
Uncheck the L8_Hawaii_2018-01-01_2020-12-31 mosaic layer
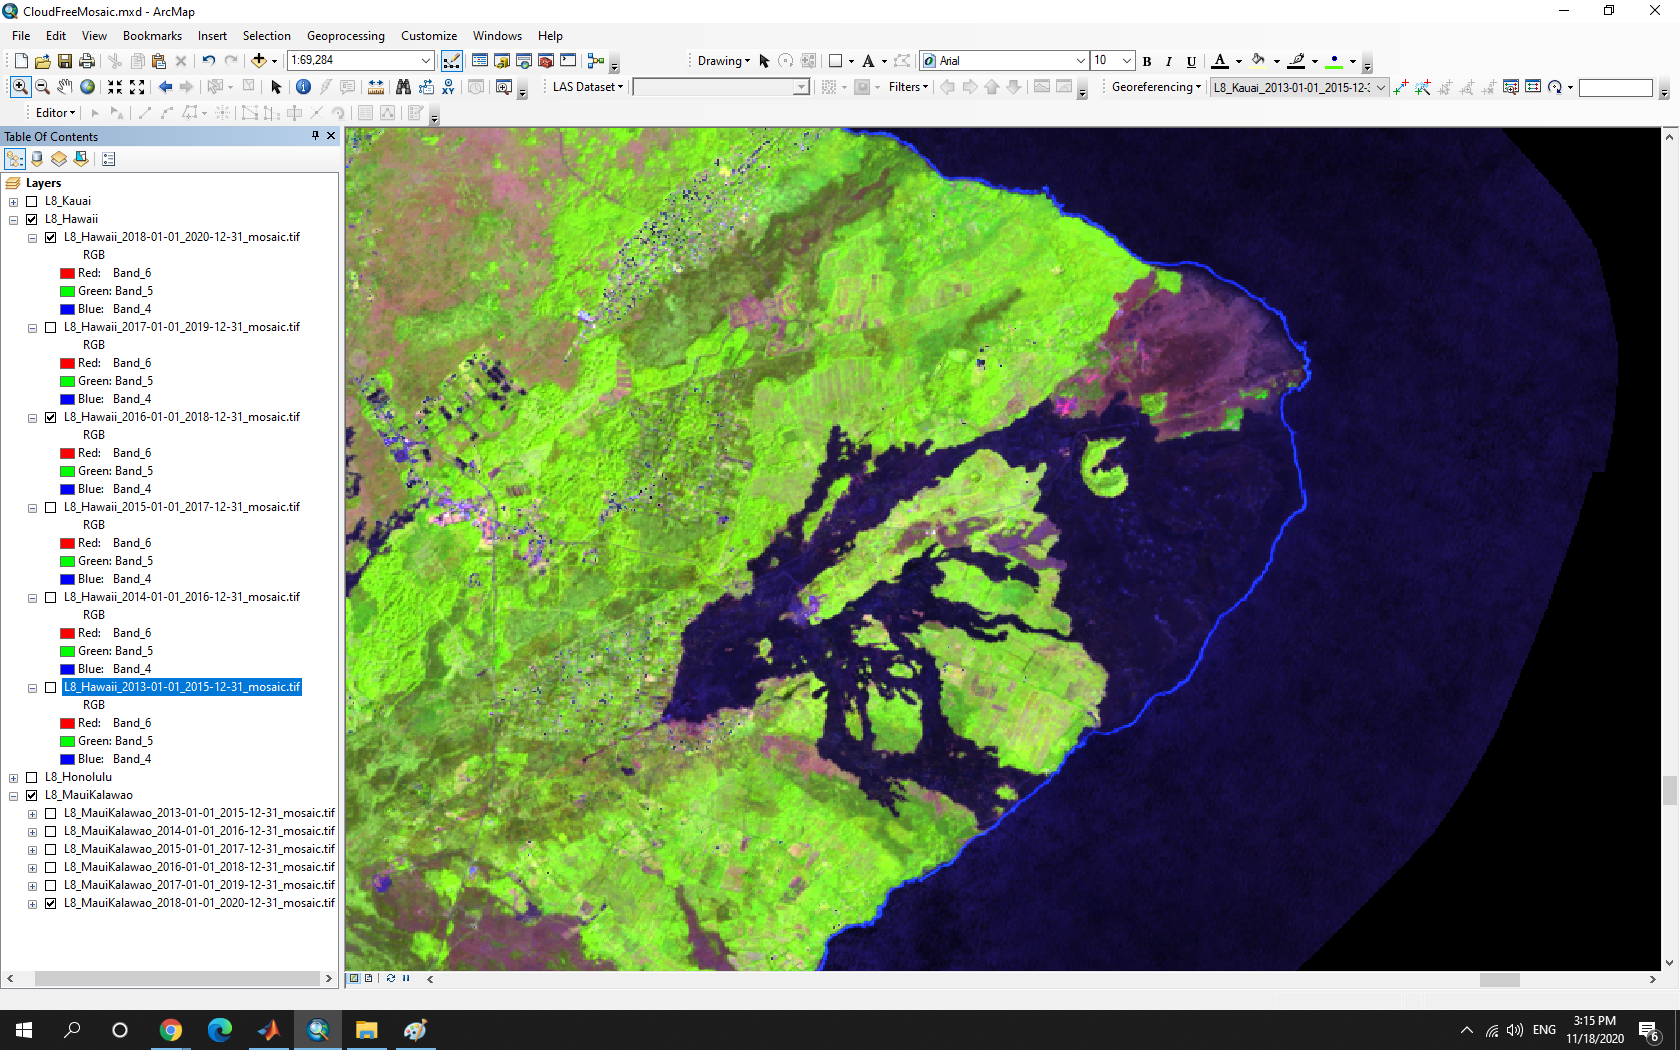[x=50, y=237]
